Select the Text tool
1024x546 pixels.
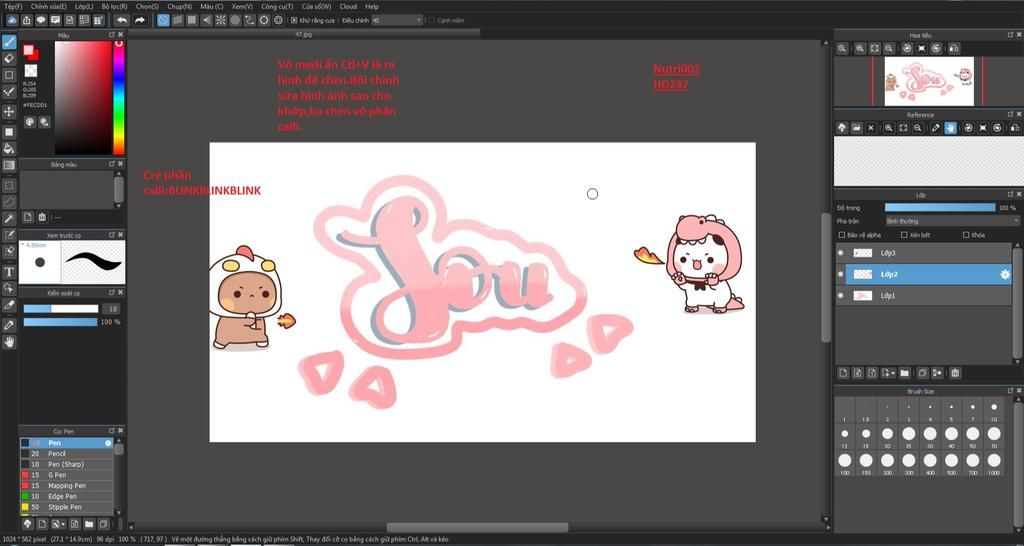point(8,272)
